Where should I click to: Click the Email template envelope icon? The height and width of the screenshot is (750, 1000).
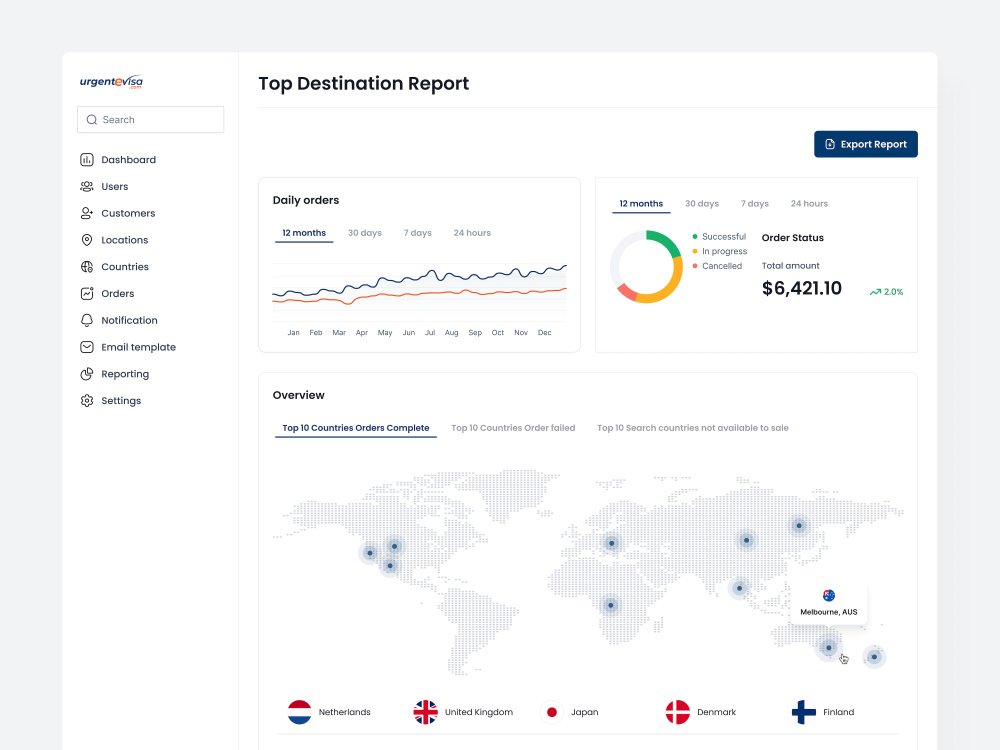(x=87, y=347)
